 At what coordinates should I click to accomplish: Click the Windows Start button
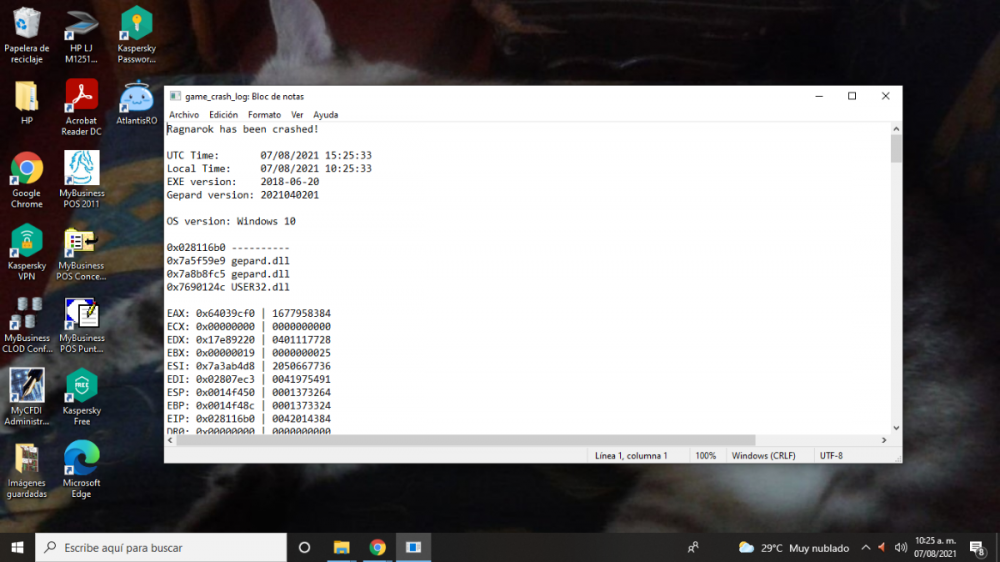[x=17, y=547]
